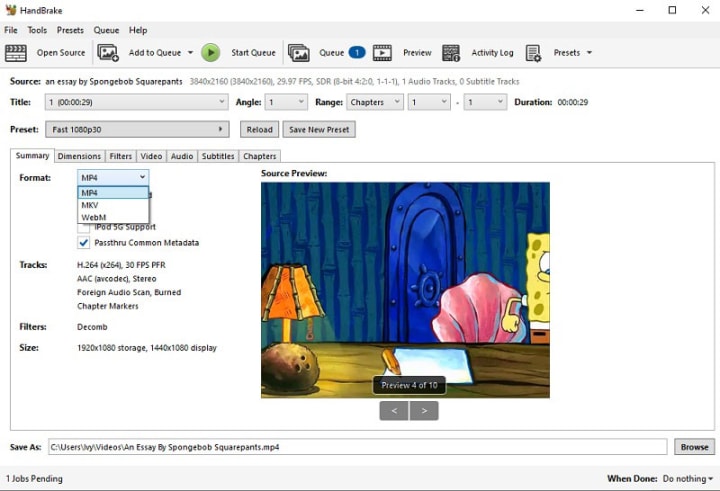Click the HandBrake app logo in title bar
Image resolution: width=720 pixels, height=491 pixels.
pos(11,10)
